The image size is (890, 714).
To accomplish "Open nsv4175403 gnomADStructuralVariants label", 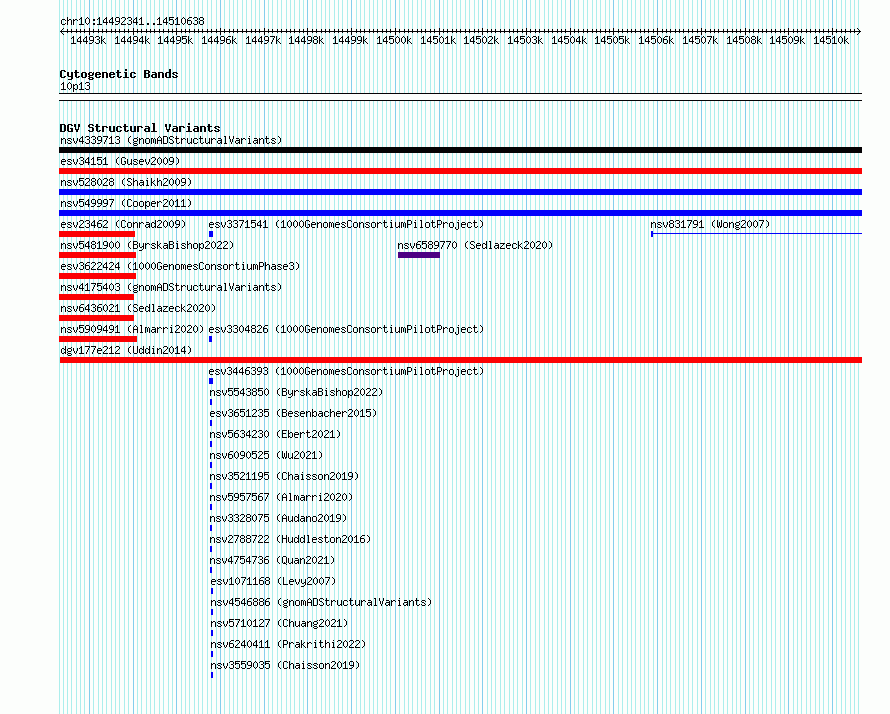I will [171, 287].
